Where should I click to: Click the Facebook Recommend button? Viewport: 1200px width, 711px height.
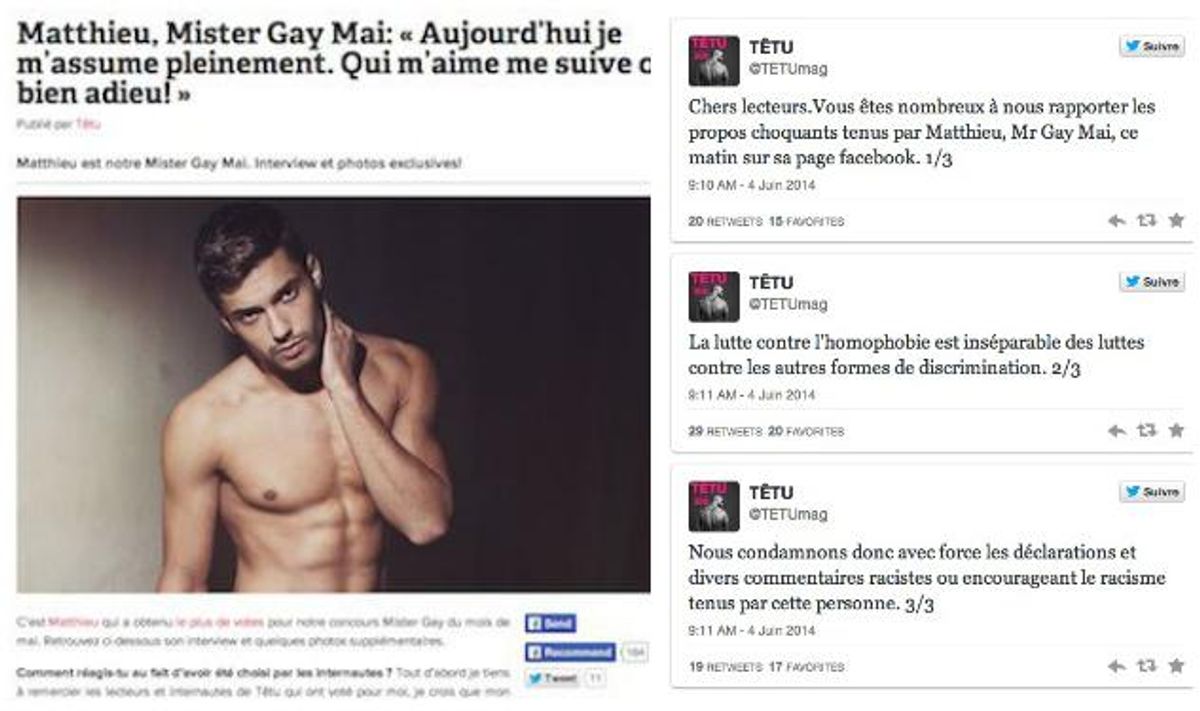[x=570, y=652]
